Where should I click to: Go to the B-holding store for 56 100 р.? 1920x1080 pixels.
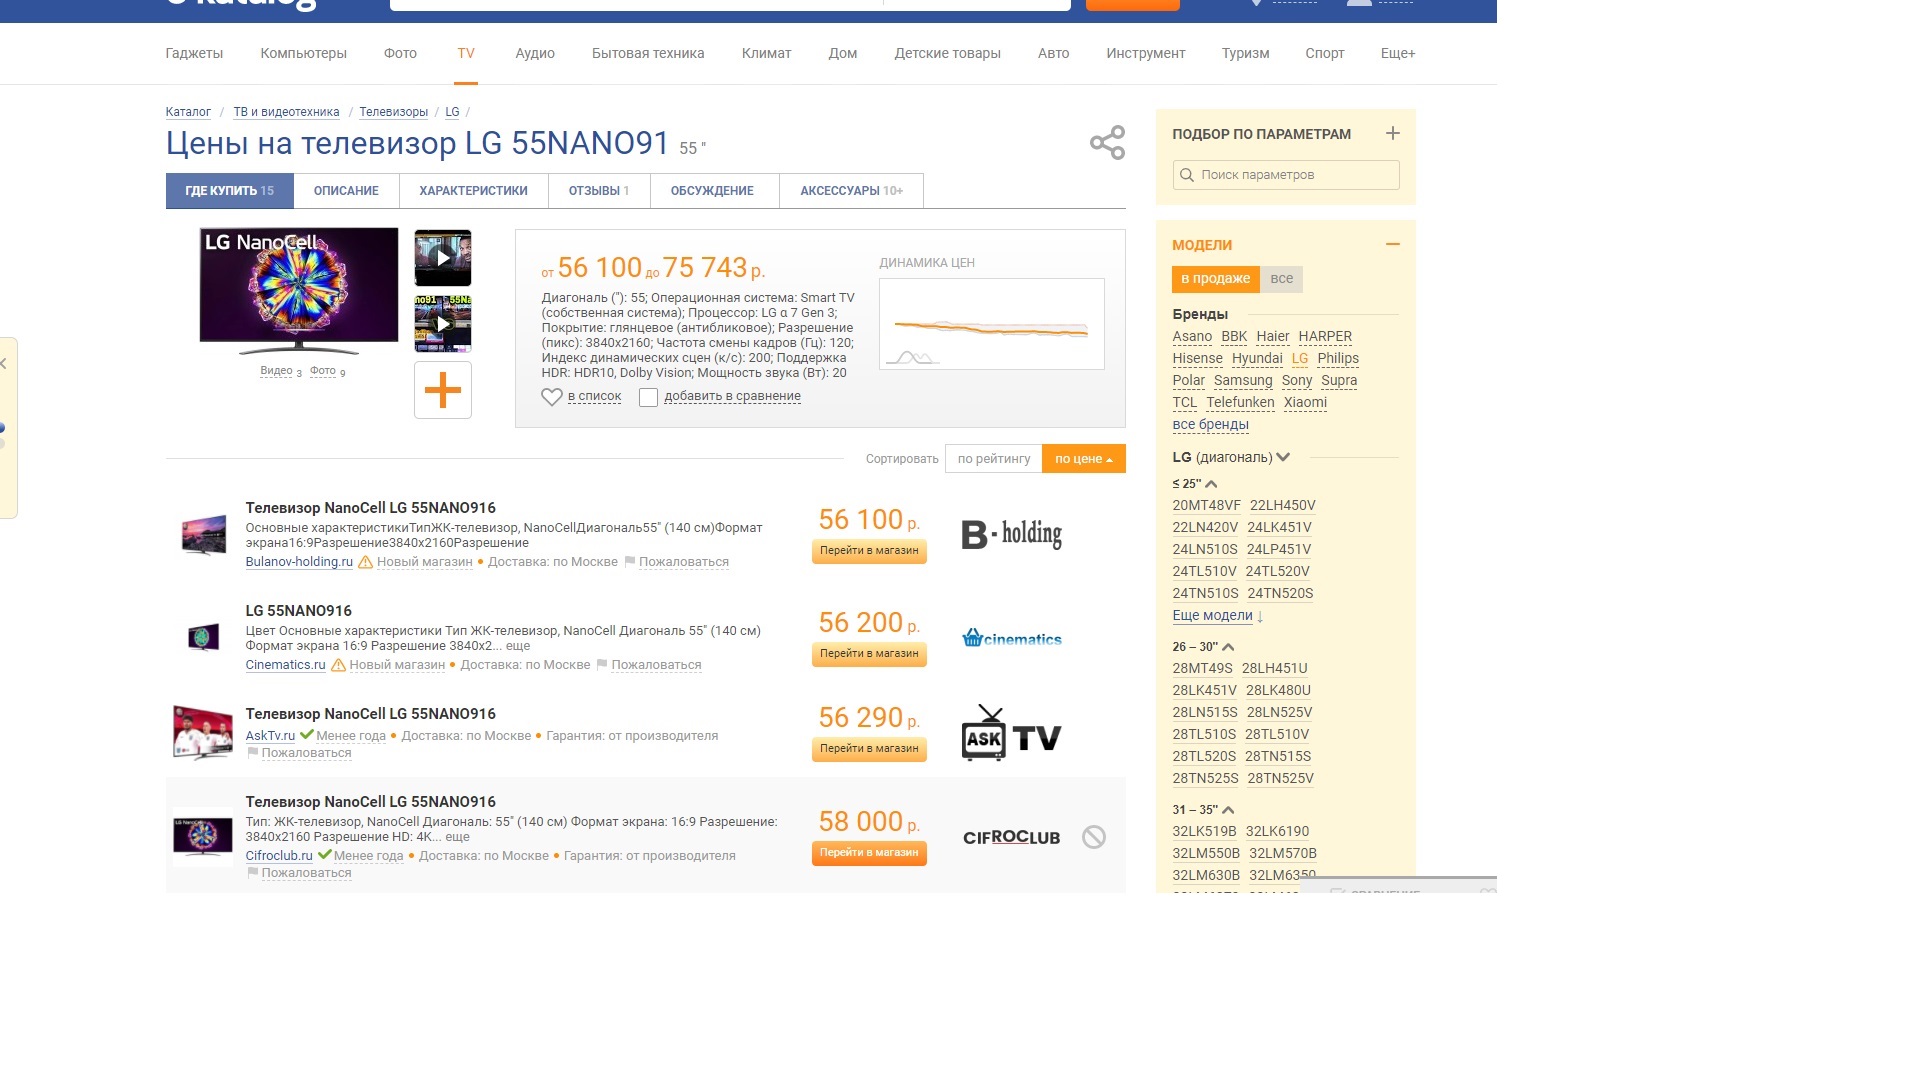(x=869, y=551)
